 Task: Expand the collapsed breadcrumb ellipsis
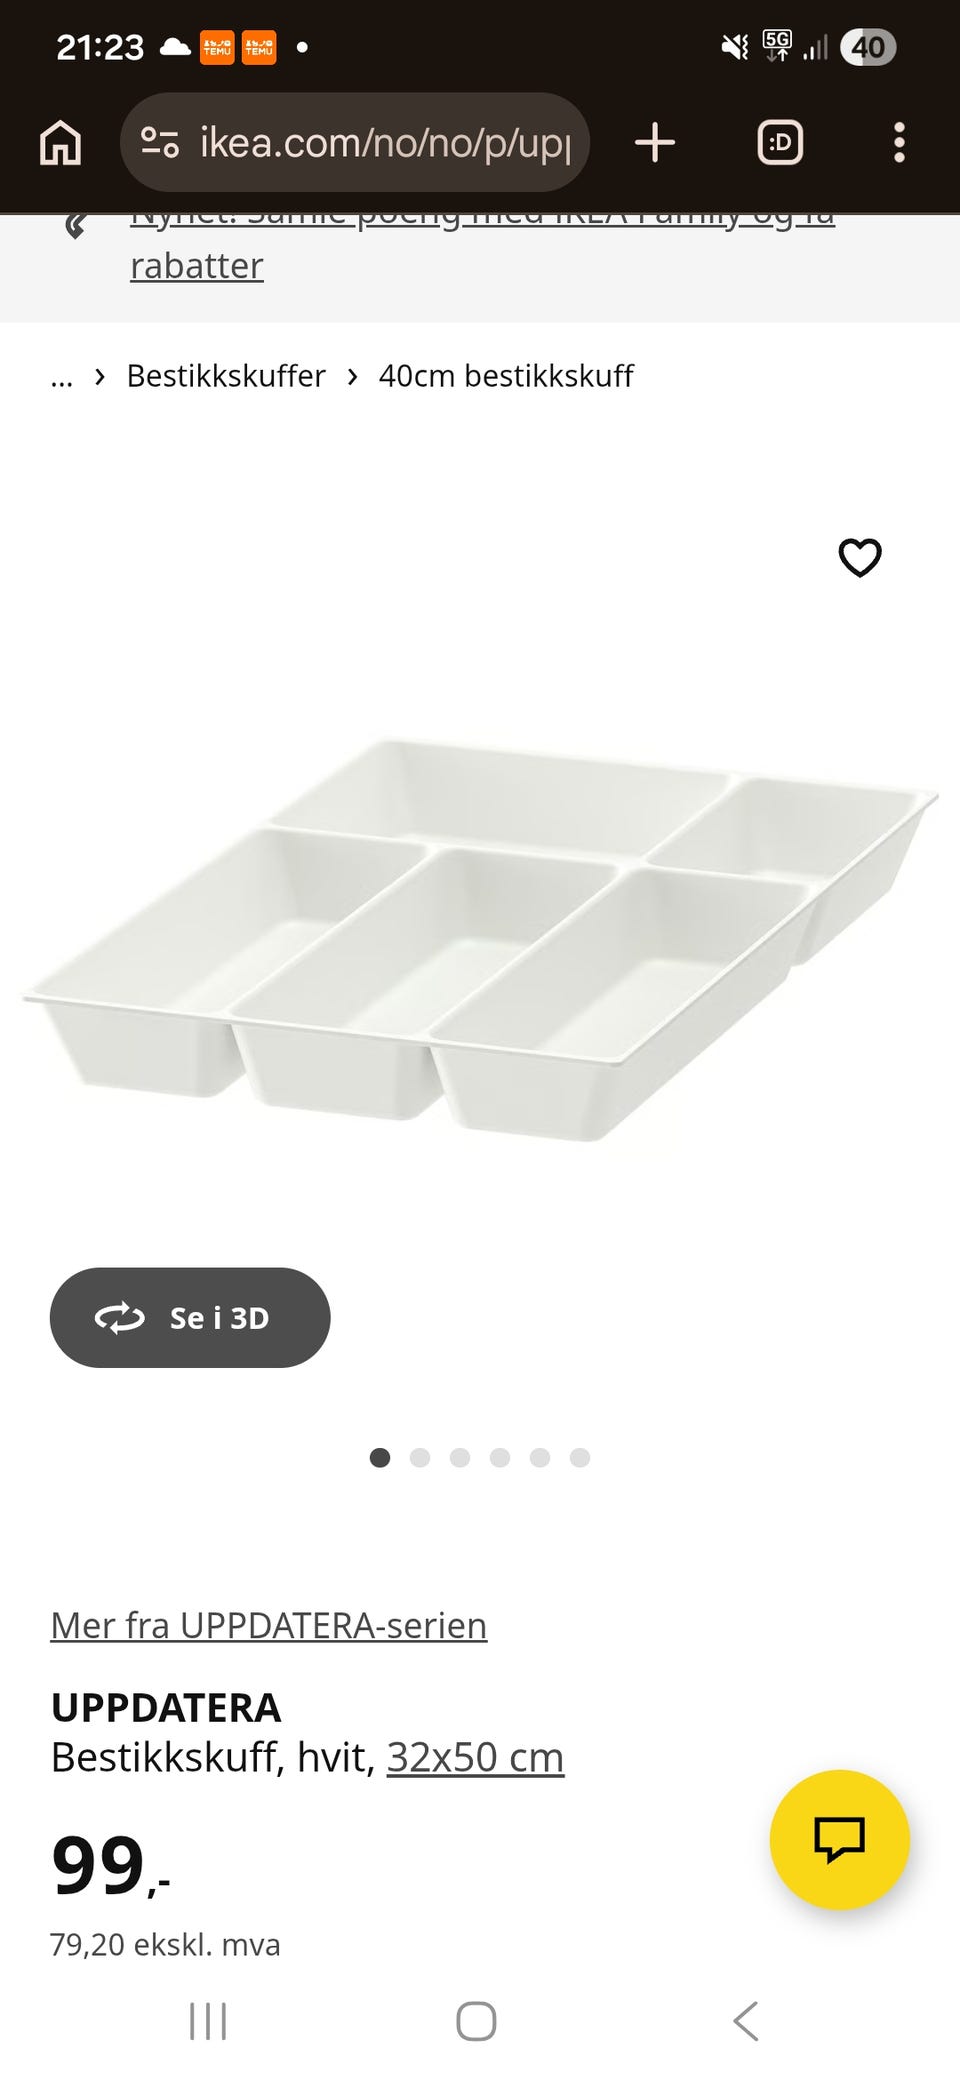(x=62, y=378)
